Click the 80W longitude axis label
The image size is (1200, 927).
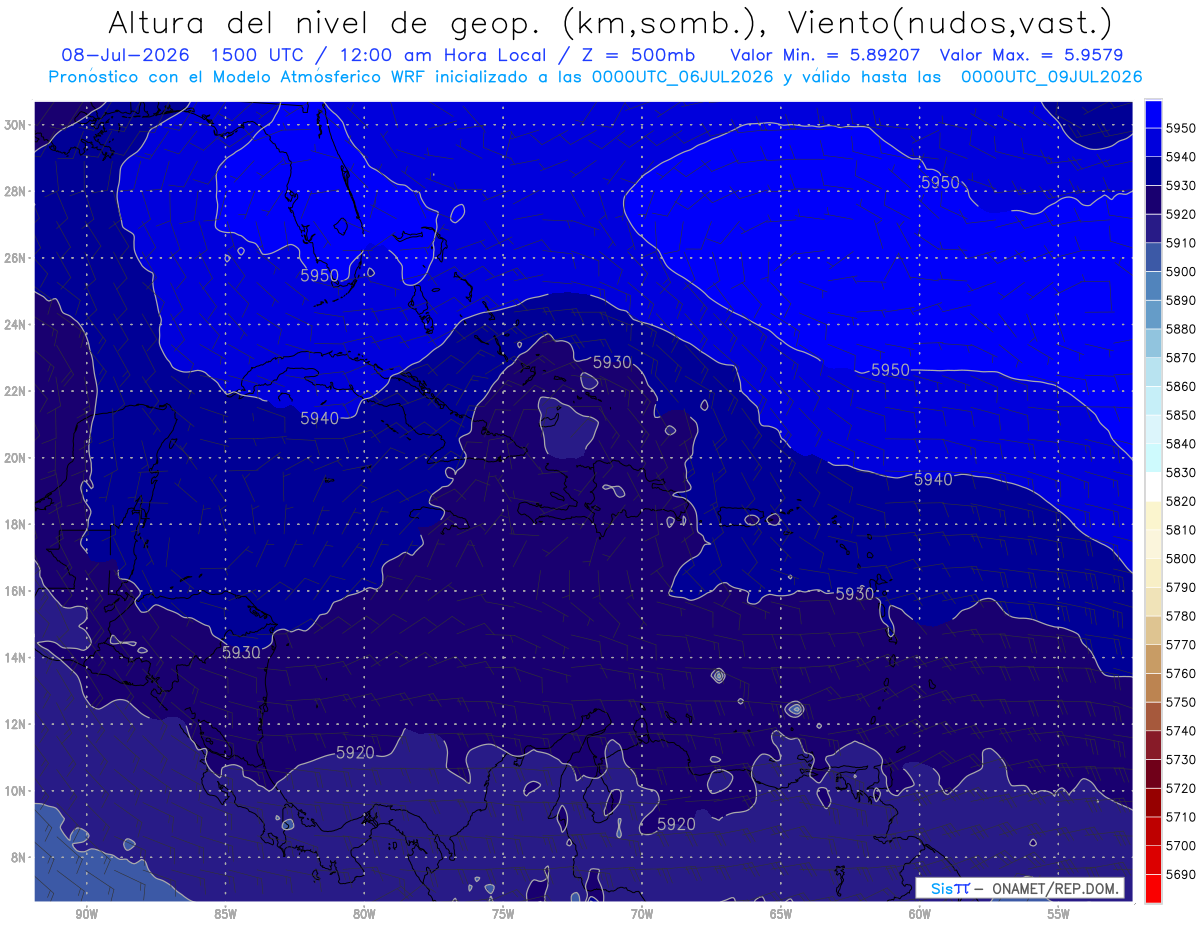coord(364,914)
